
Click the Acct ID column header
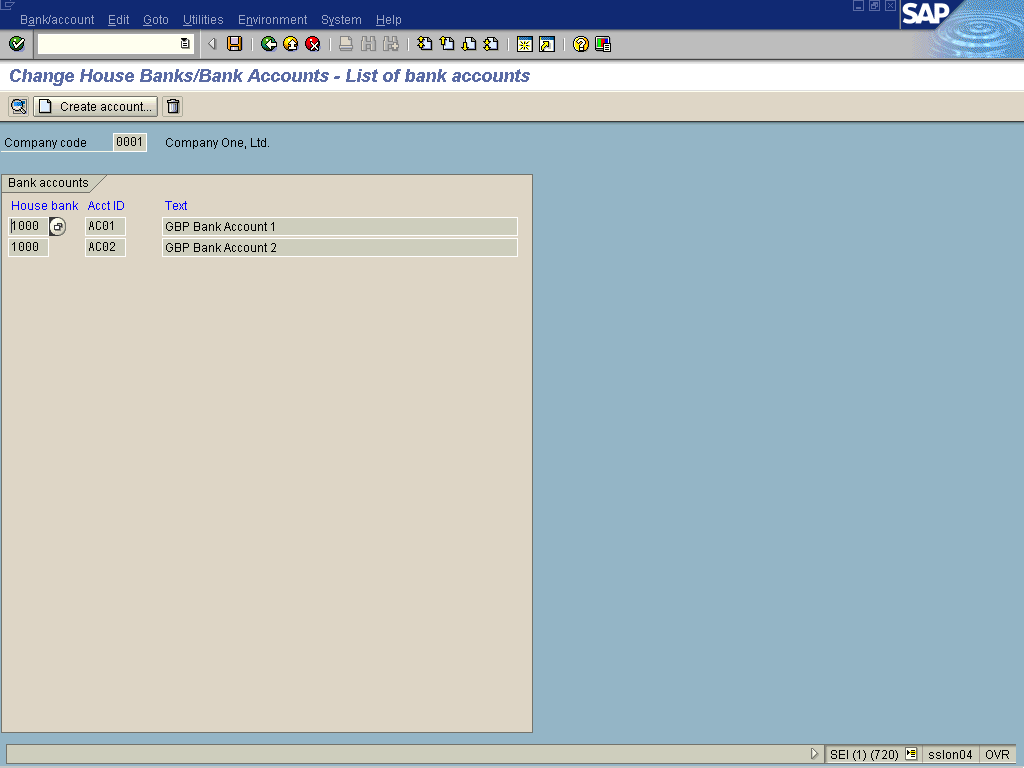106,206
